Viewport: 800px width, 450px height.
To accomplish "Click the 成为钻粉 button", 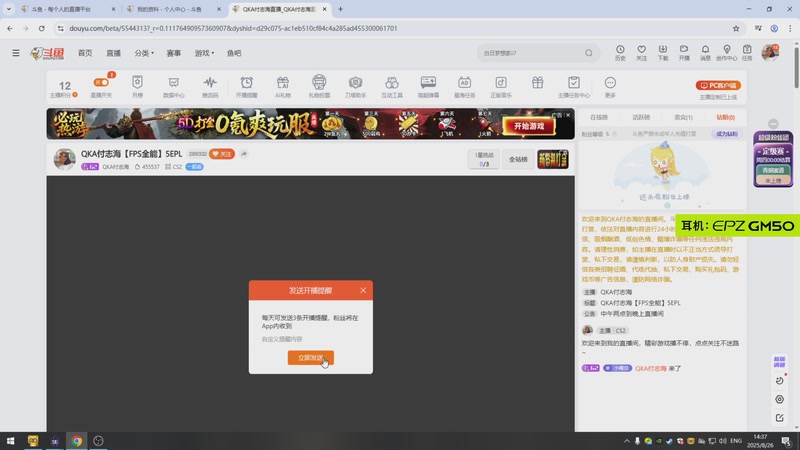I will coord(726,134).
